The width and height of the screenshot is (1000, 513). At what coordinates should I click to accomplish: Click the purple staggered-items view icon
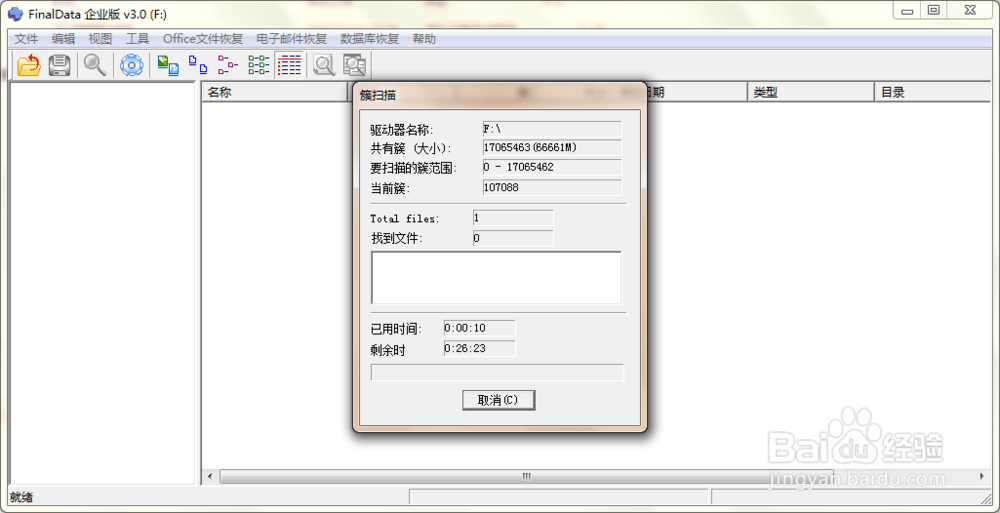228,65
